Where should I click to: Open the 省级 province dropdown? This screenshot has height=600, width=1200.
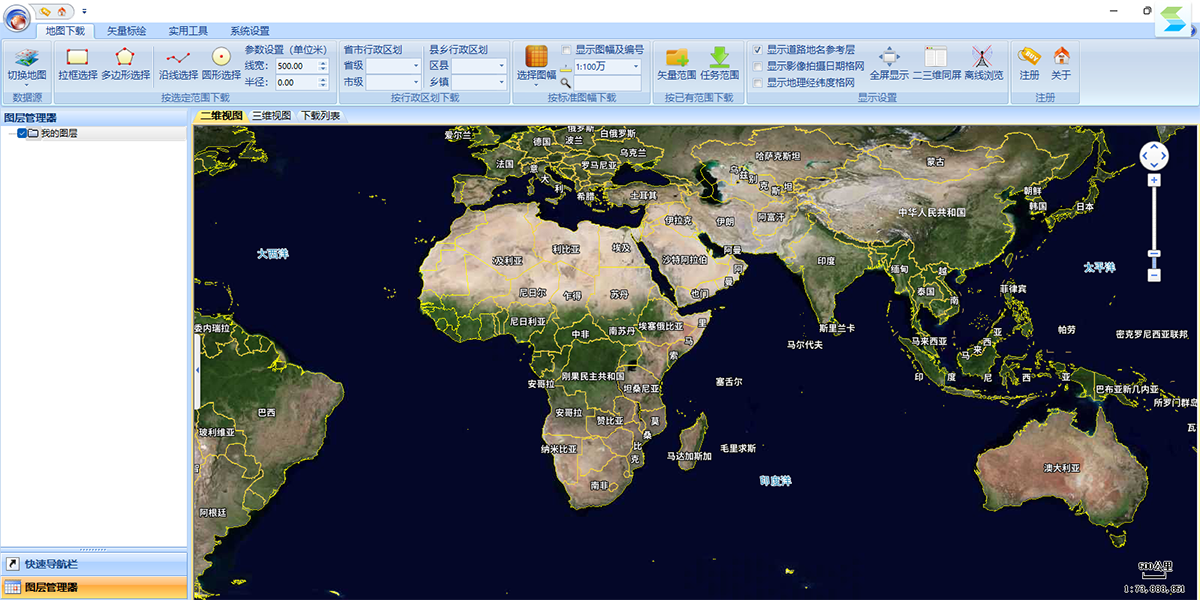(x=394, y=66)
